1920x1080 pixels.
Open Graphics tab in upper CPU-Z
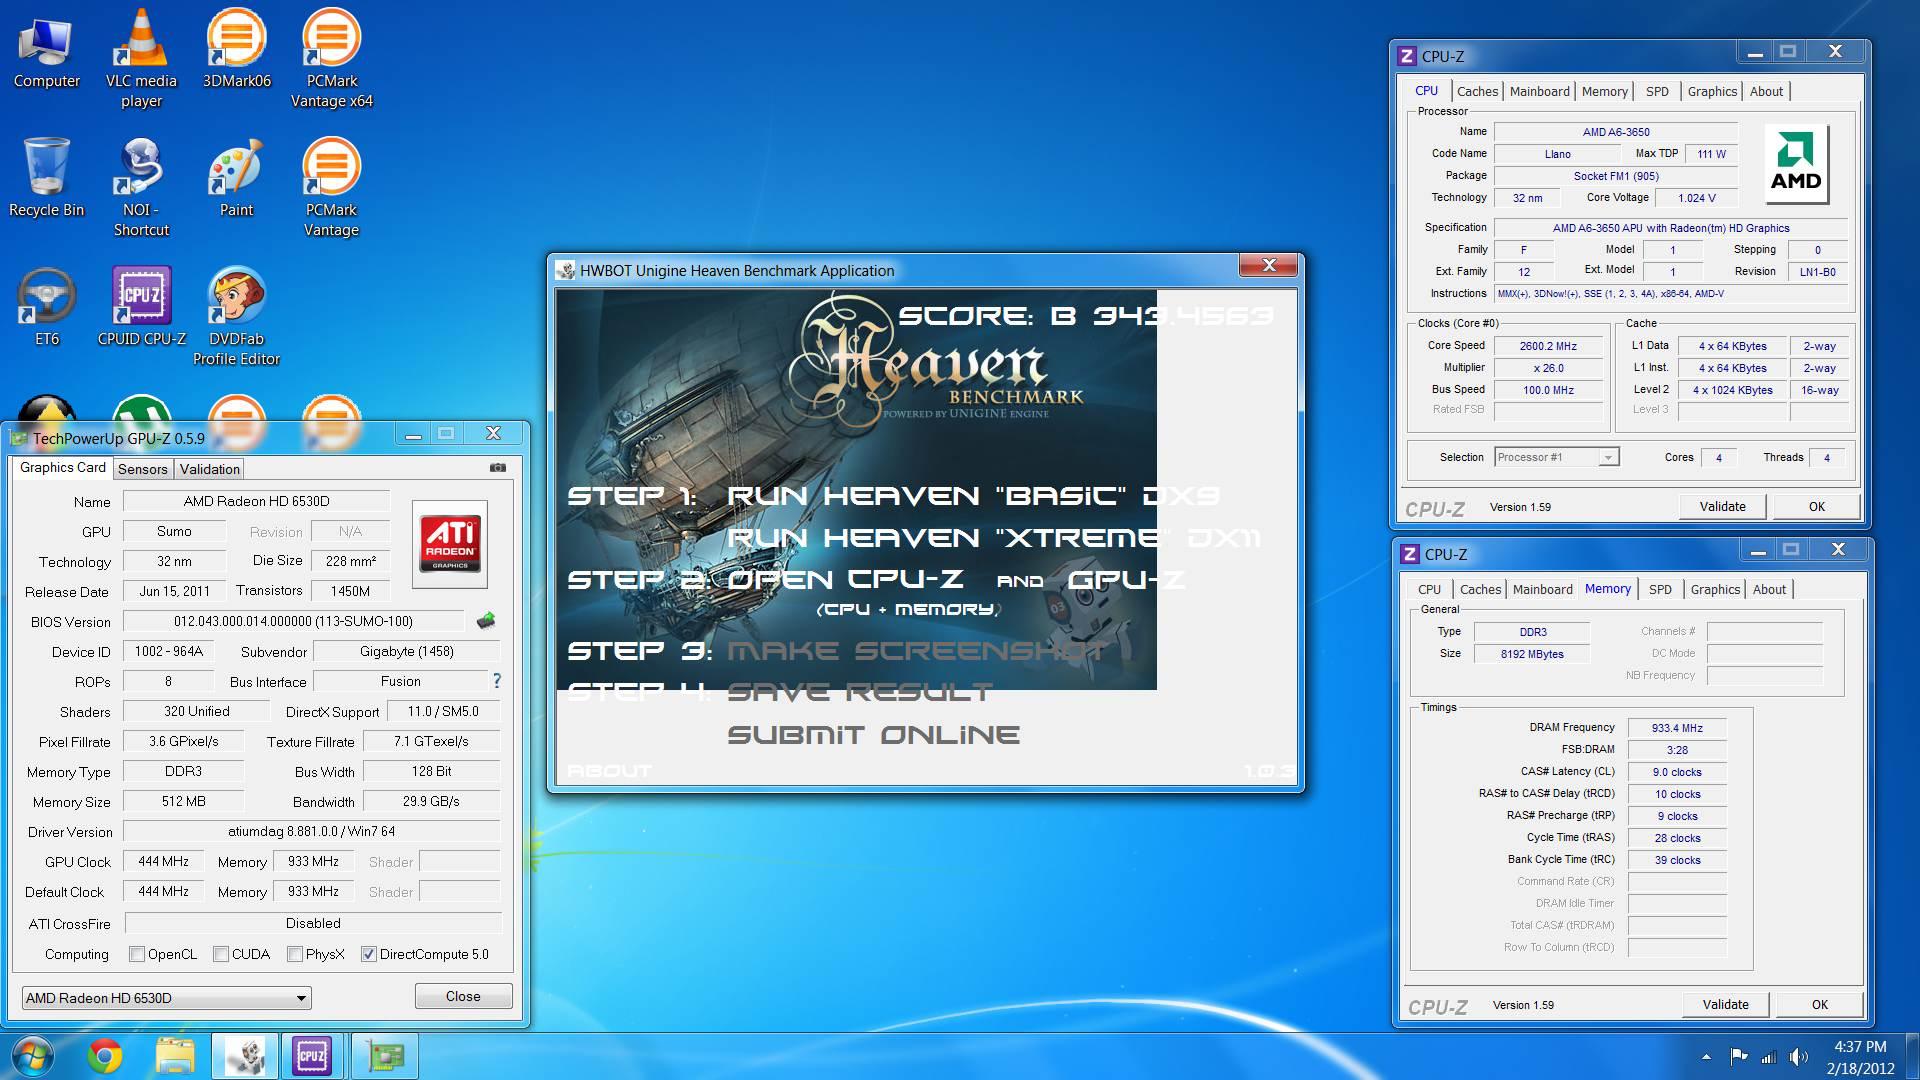click(x=1712, y=91)
